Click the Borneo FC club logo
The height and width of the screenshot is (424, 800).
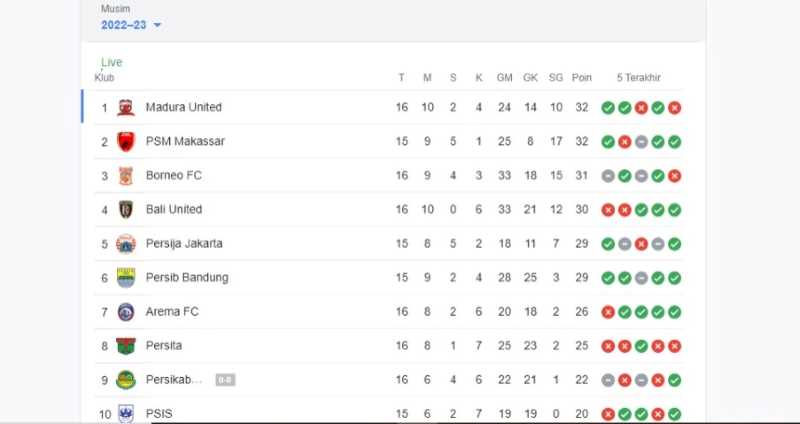(x=125, y=175)
